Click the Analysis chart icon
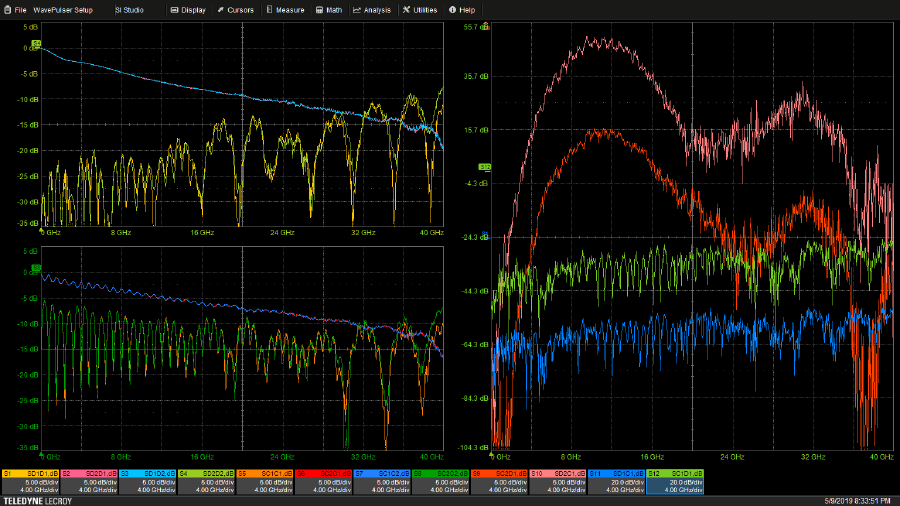The height and width of the screenshot is (506, 900). click(x=357, y=9)
